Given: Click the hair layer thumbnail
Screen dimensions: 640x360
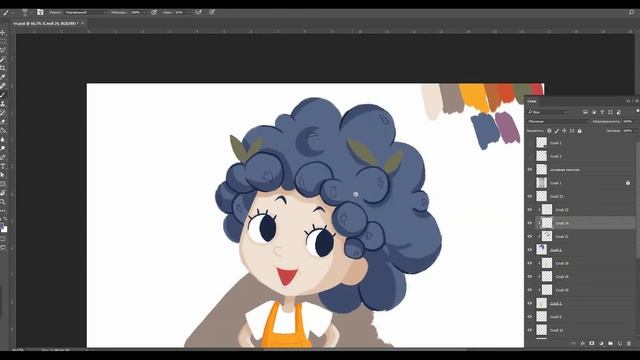Looking at the screenshot, I should tap(541, 249).
